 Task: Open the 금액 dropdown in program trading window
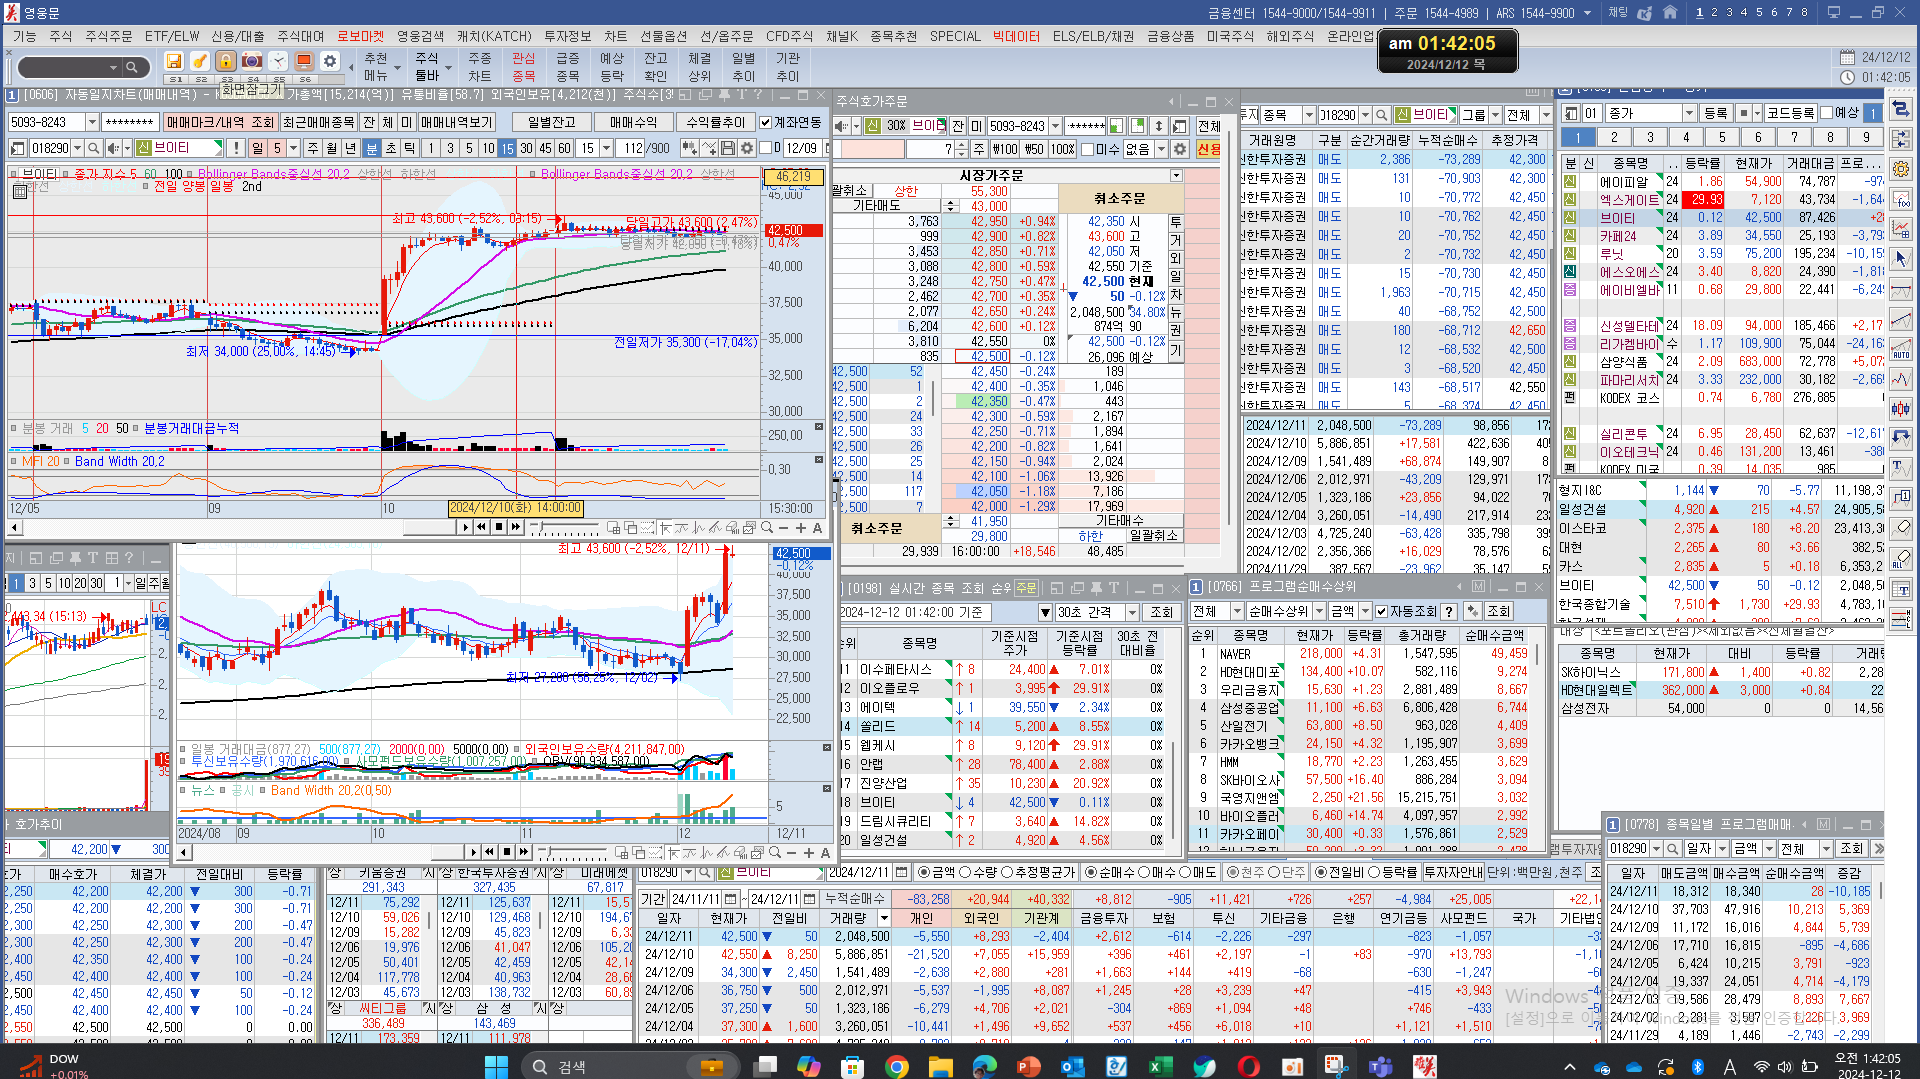pos(1364,611)
